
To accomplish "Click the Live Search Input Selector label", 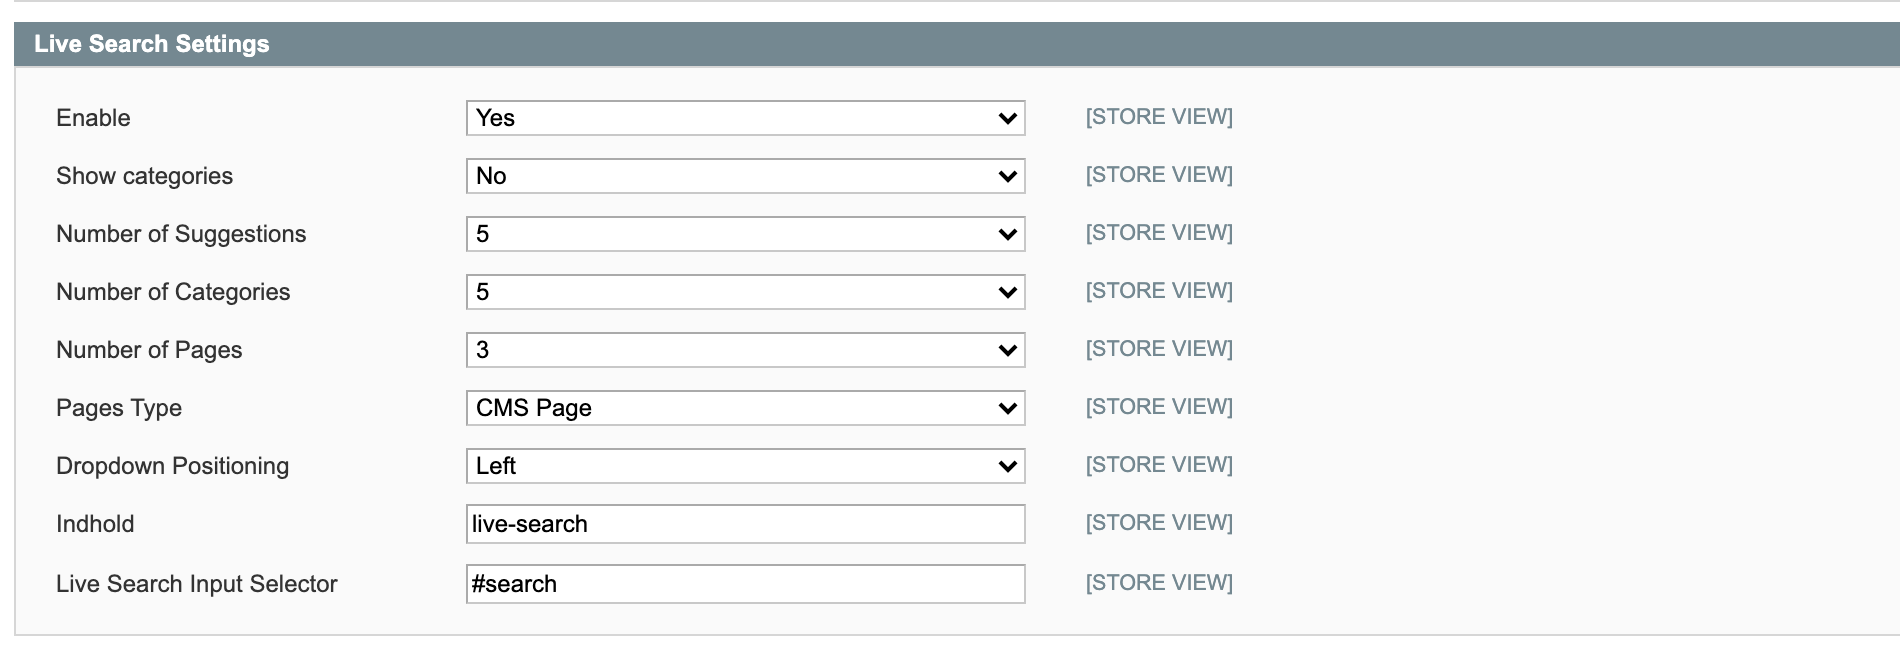I will [x=197, y=584].
